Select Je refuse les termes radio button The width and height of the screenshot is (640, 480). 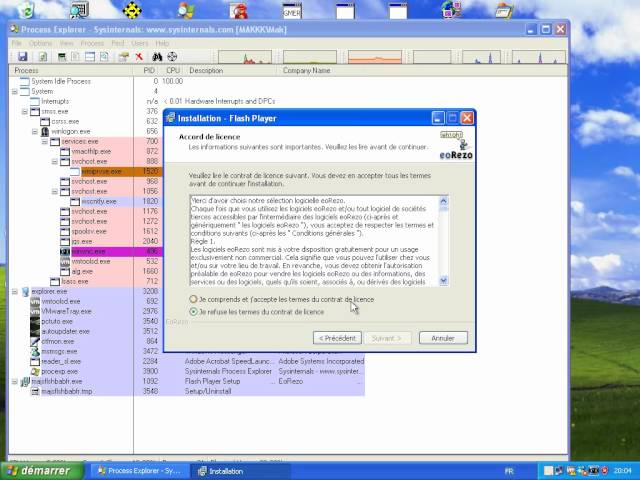click(x=193, y=312)
